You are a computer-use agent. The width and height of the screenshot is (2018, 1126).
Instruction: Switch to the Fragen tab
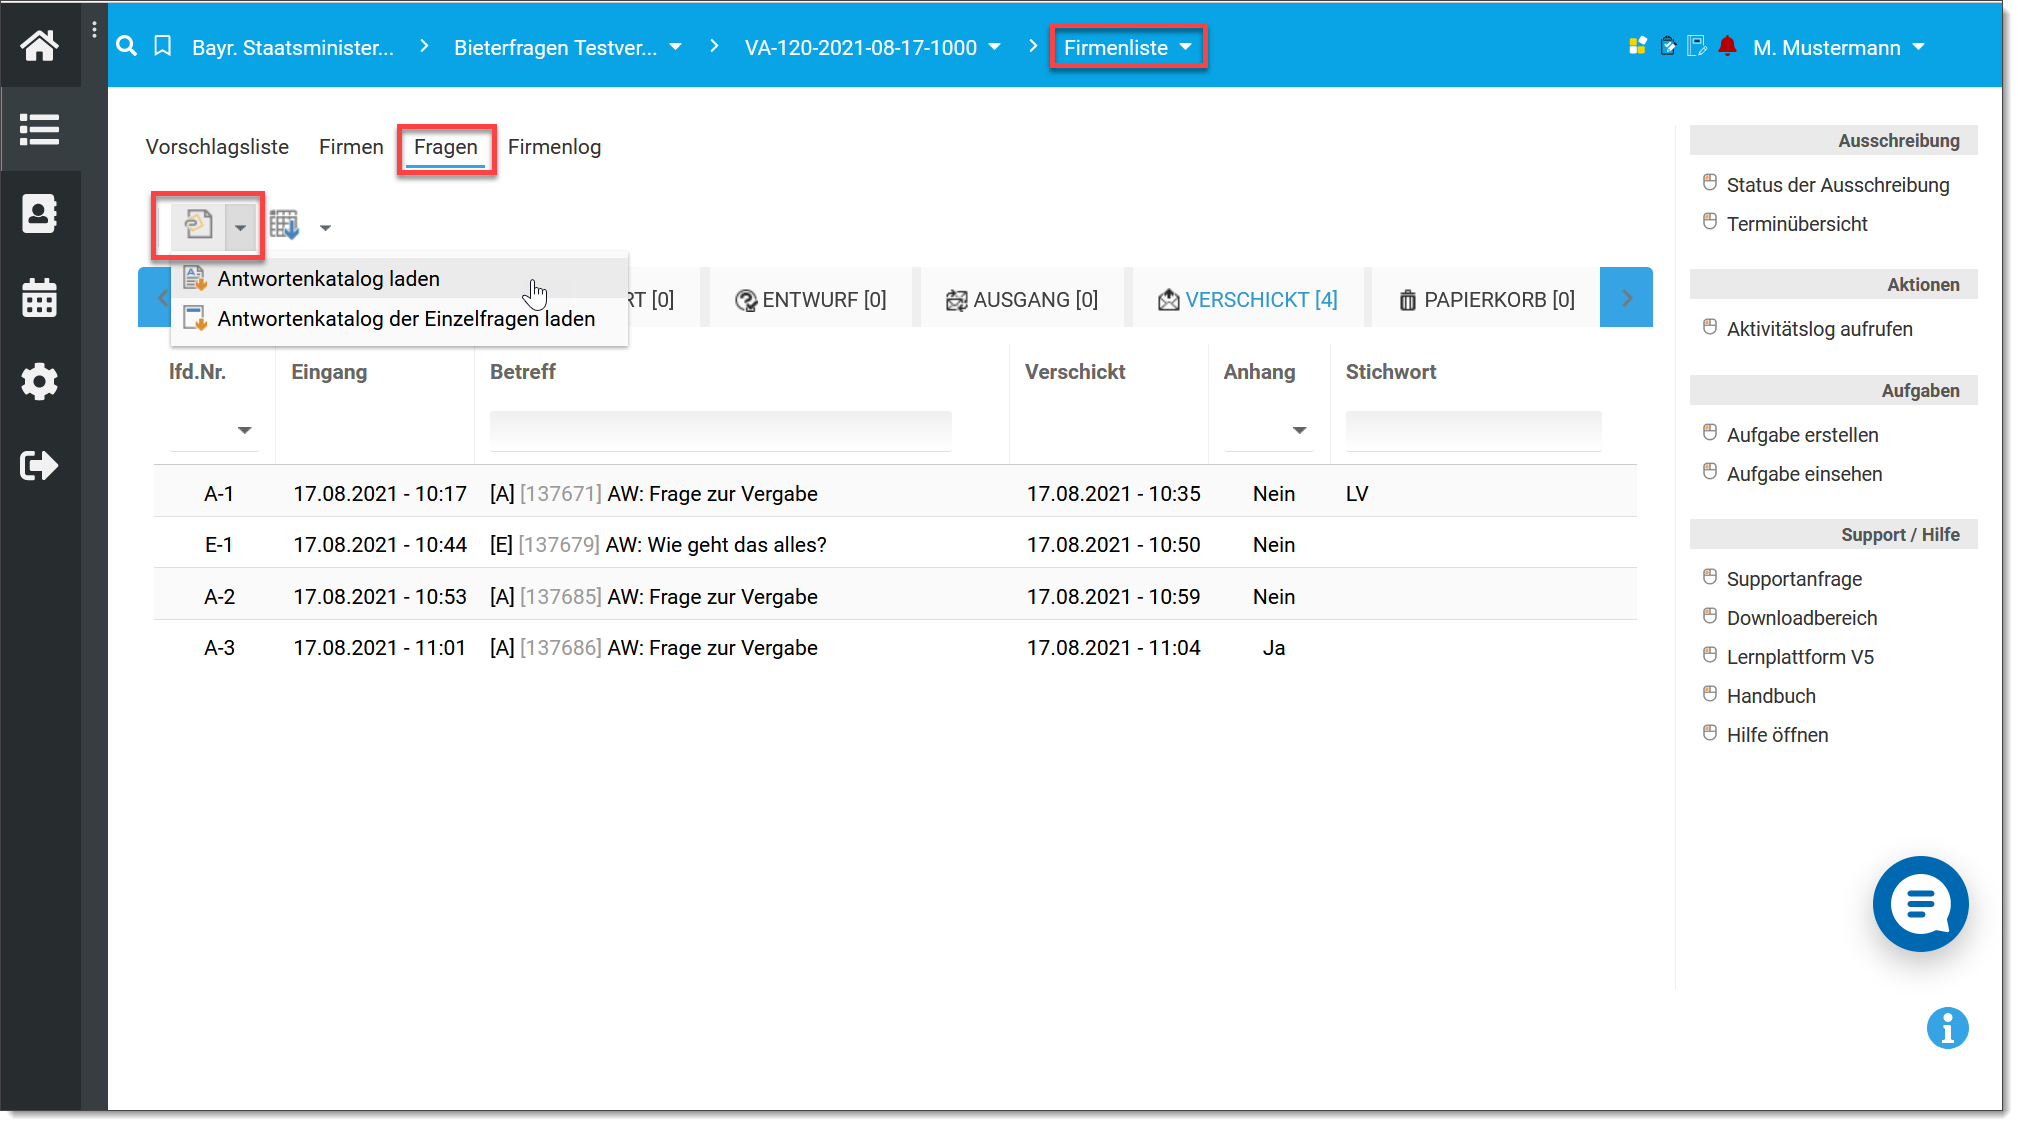coord(446,147)
